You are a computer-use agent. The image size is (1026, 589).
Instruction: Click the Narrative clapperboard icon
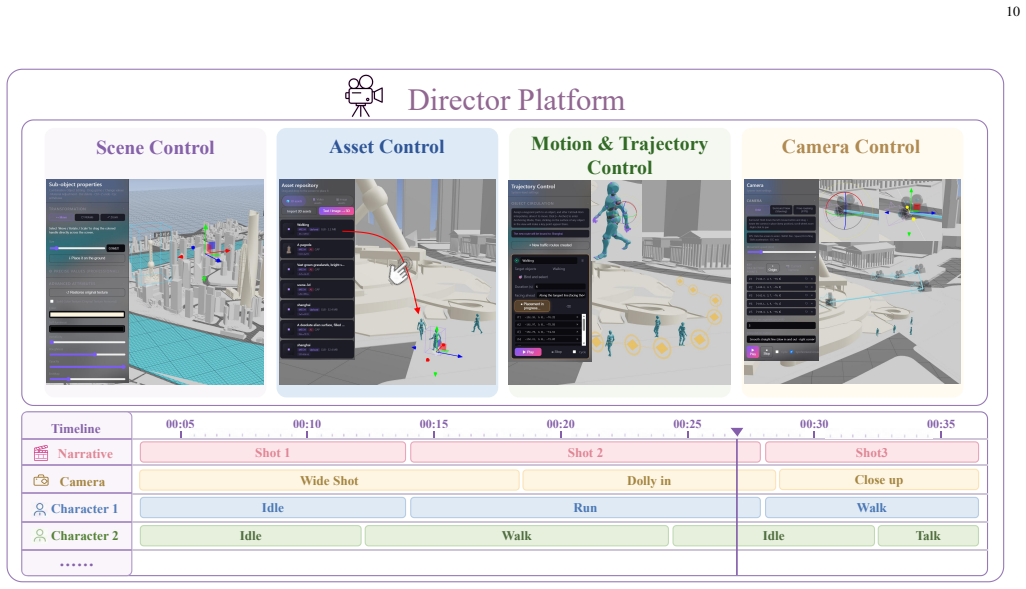point(41,453)
